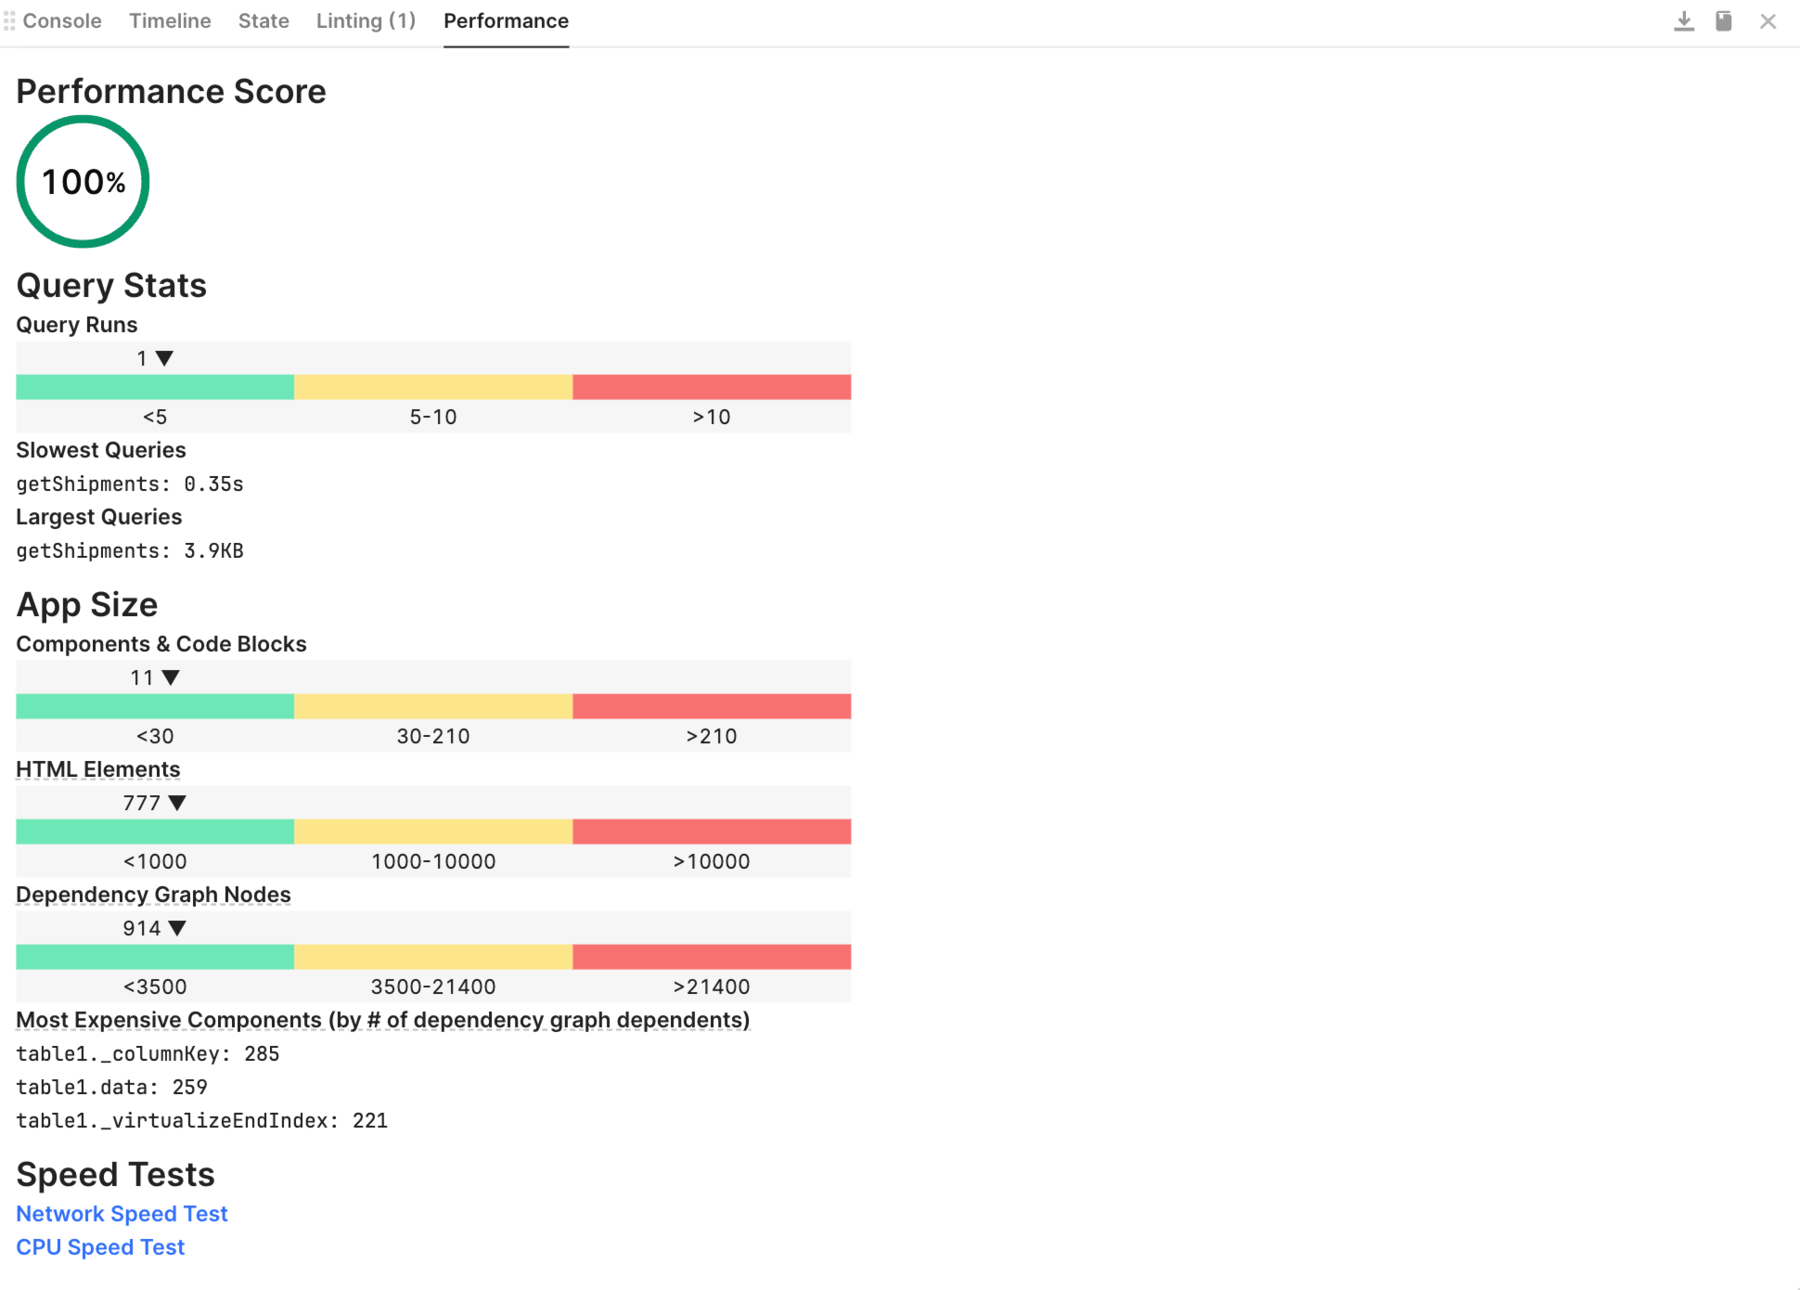Click the Query Runs marker showing 1

point(155,358)
